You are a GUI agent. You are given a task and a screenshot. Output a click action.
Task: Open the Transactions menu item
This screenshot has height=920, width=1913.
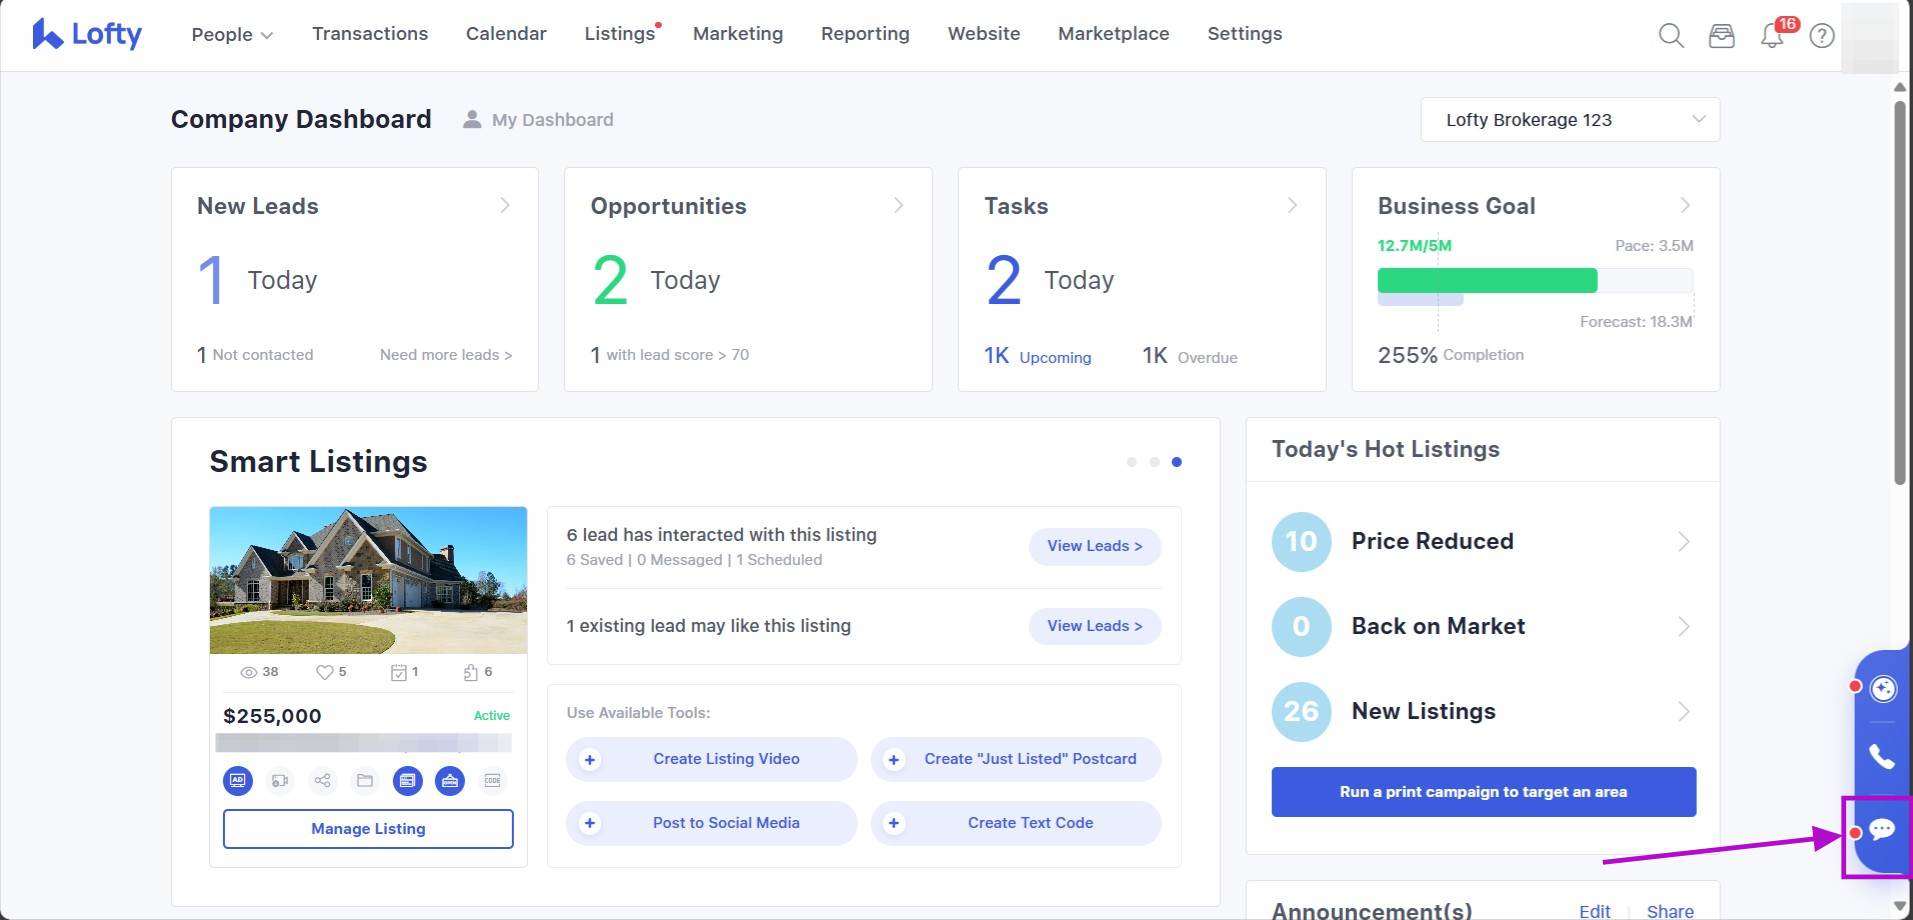(x=369, y=34)
